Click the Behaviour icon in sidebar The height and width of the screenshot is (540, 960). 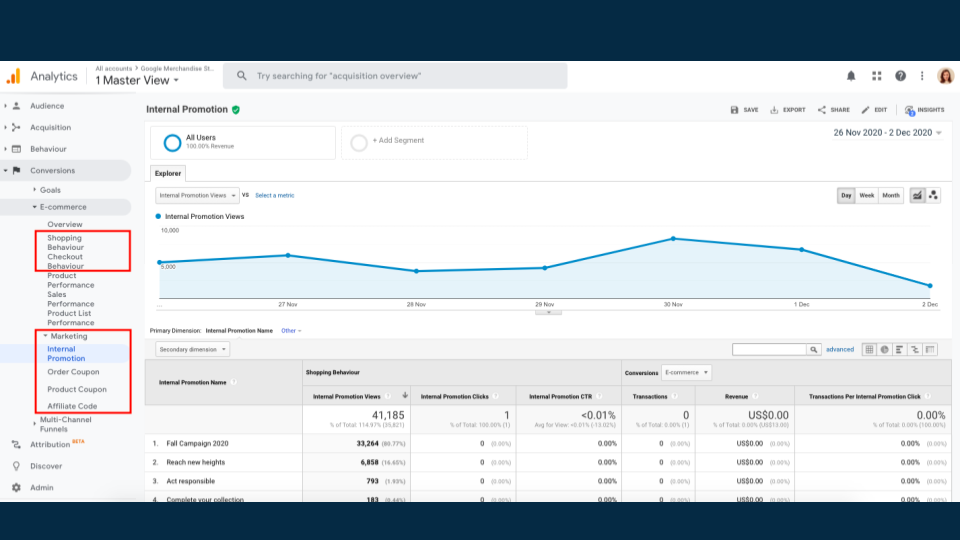(17, 149)
